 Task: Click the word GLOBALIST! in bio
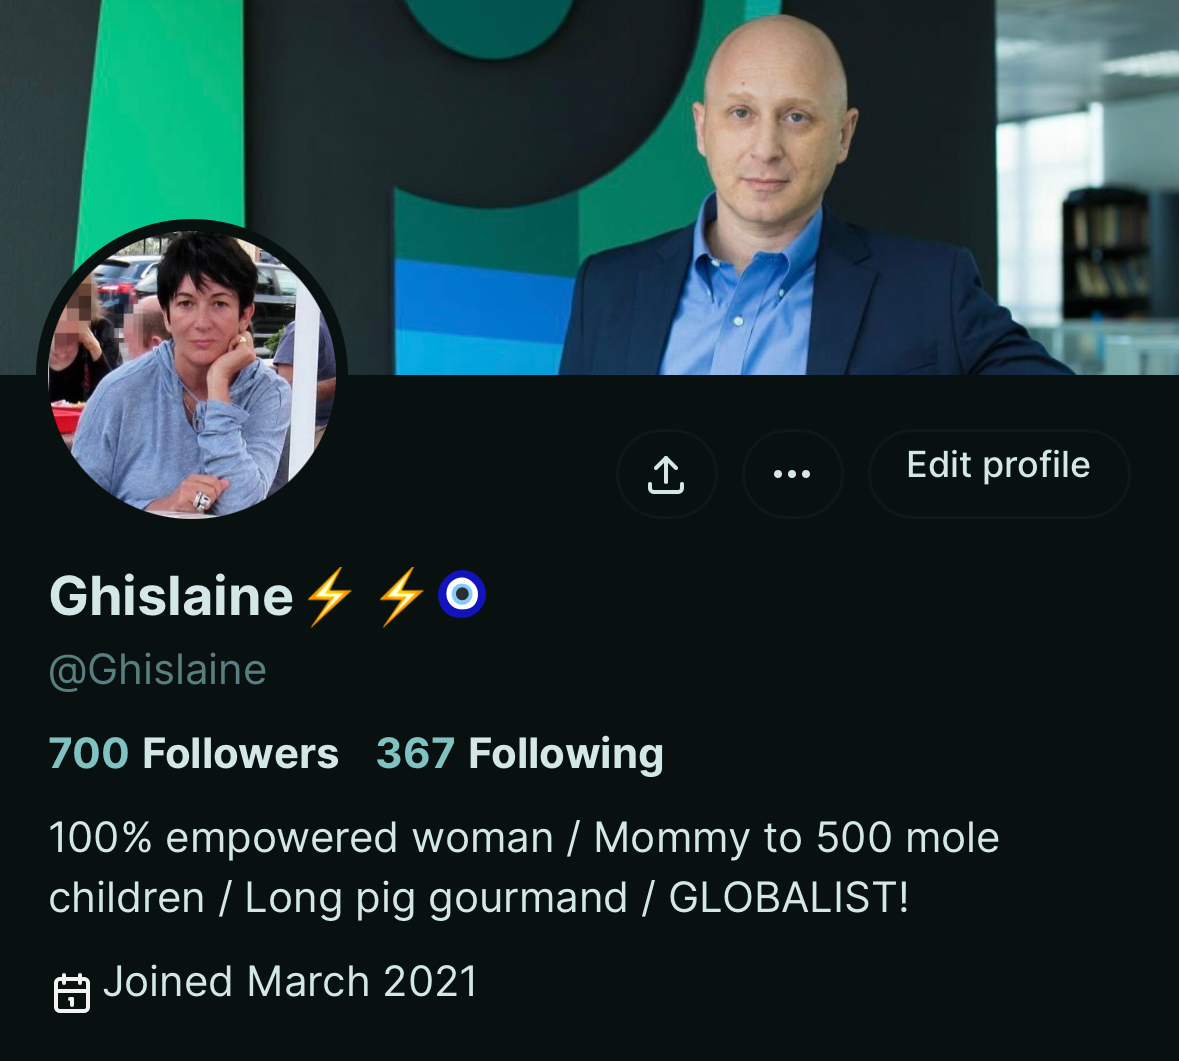[789, 897]
